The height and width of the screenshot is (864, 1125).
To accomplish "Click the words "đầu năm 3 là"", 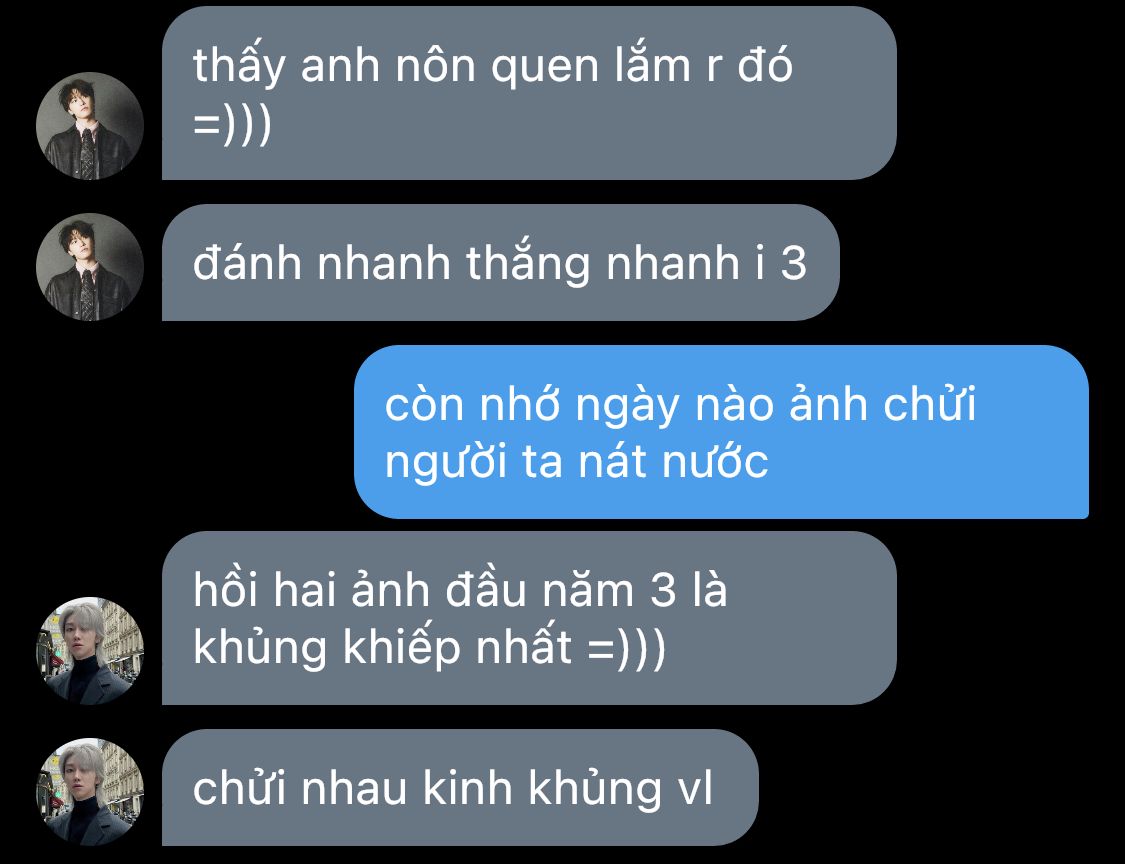I will (586, 591).
